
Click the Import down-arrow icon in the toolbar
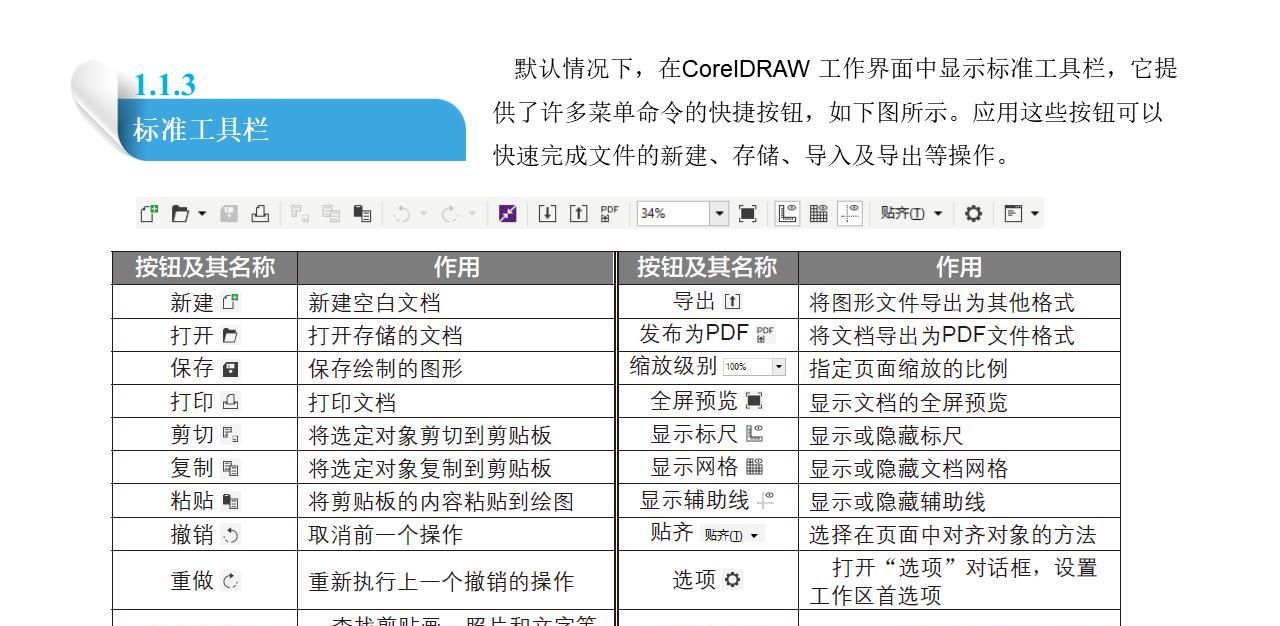pyautogui.click(x=547, y=213)
